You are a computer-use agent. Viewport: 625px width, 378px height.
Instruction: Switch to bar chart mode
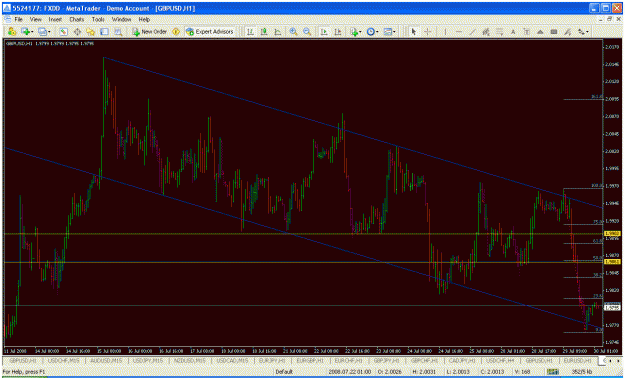coord(250,32)
